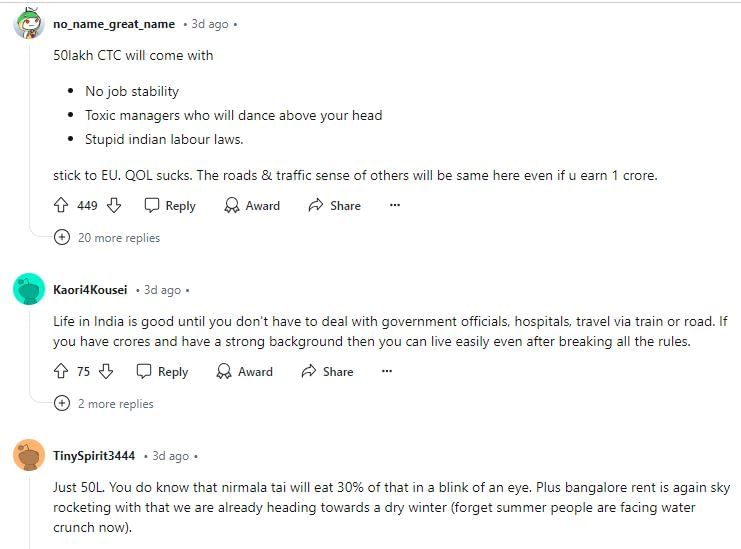Upvote Kaori4Kousei's comment

click(61, 371)
